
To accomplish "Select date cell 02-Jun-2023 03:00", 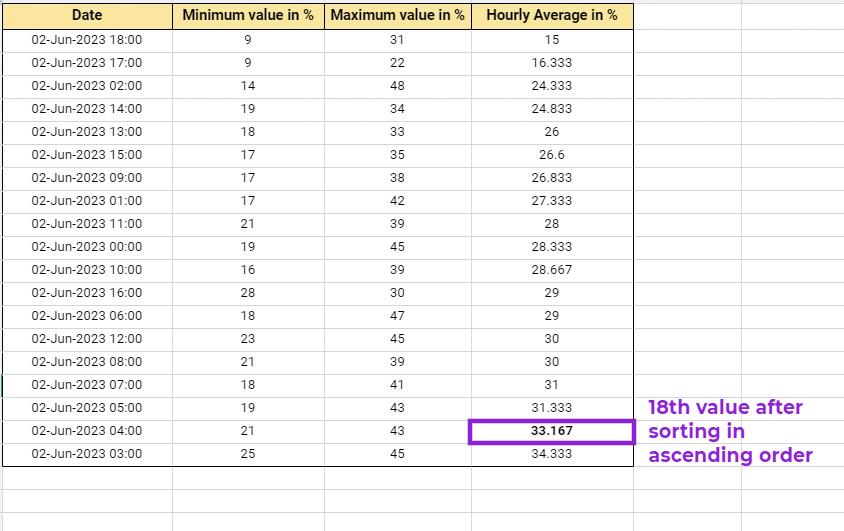I will click(87, 454).
